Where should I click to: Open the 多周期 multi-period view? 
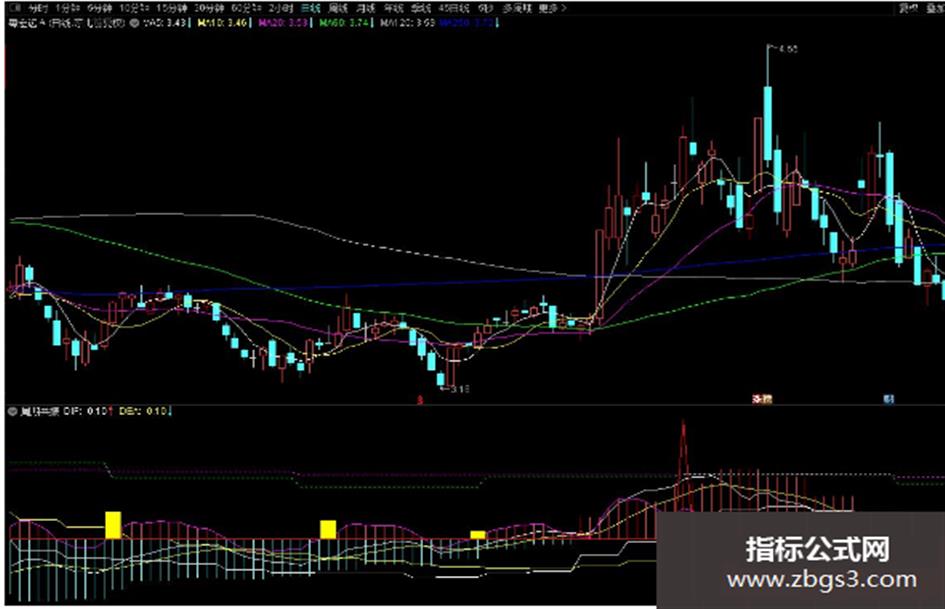click(x=518, y=8)
